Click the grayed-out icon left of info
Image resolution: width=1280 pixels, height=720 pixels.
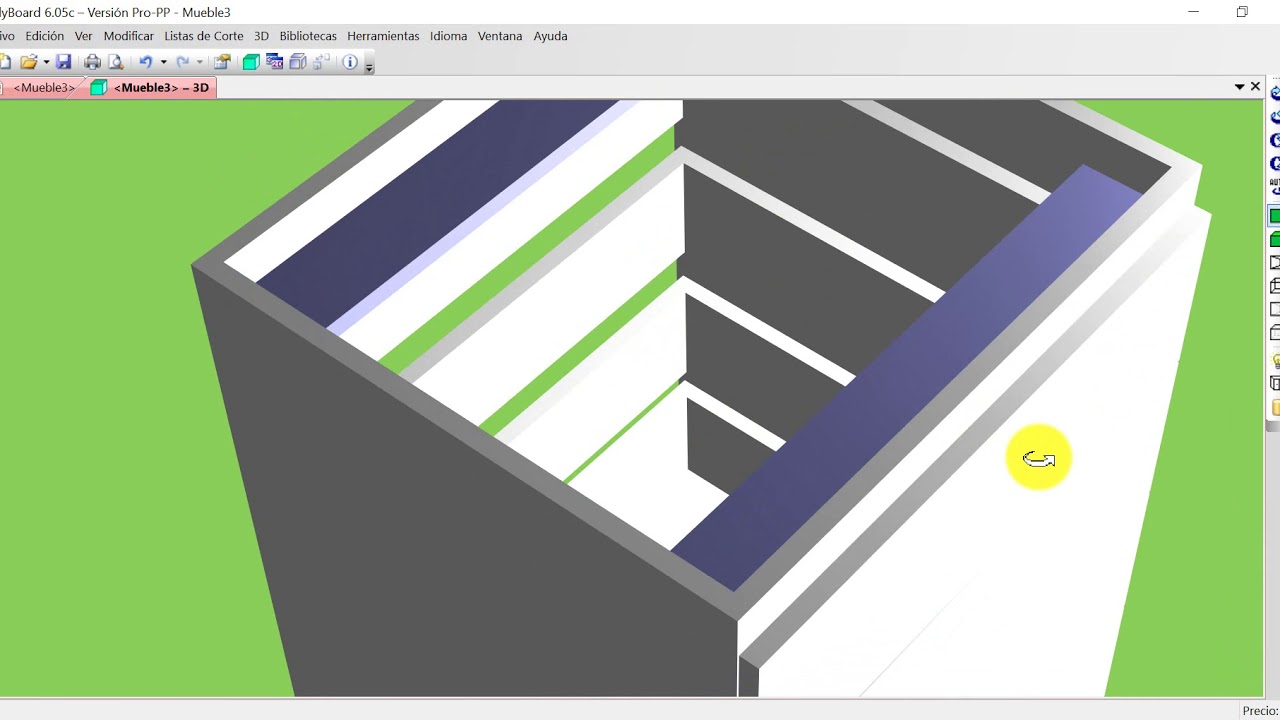pyautogui.click(x=321, y=62)
